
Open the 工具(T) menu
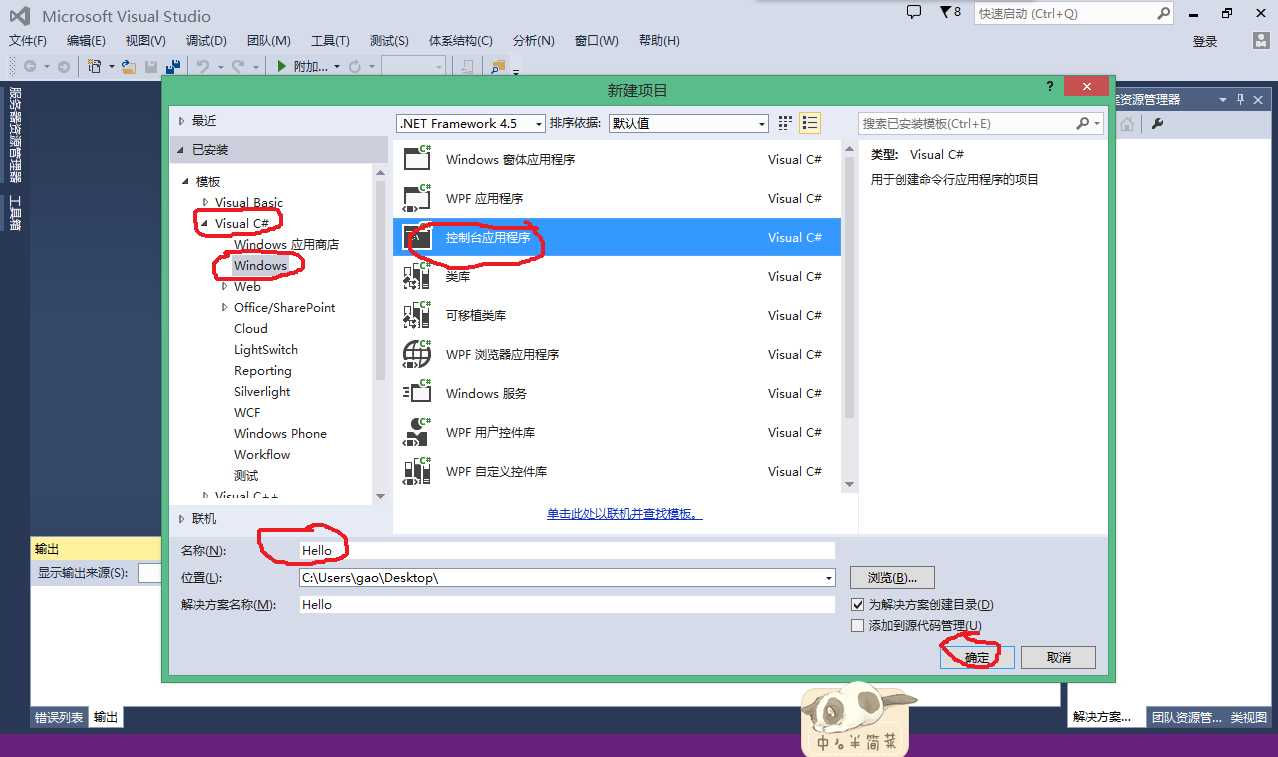point(330,40)
